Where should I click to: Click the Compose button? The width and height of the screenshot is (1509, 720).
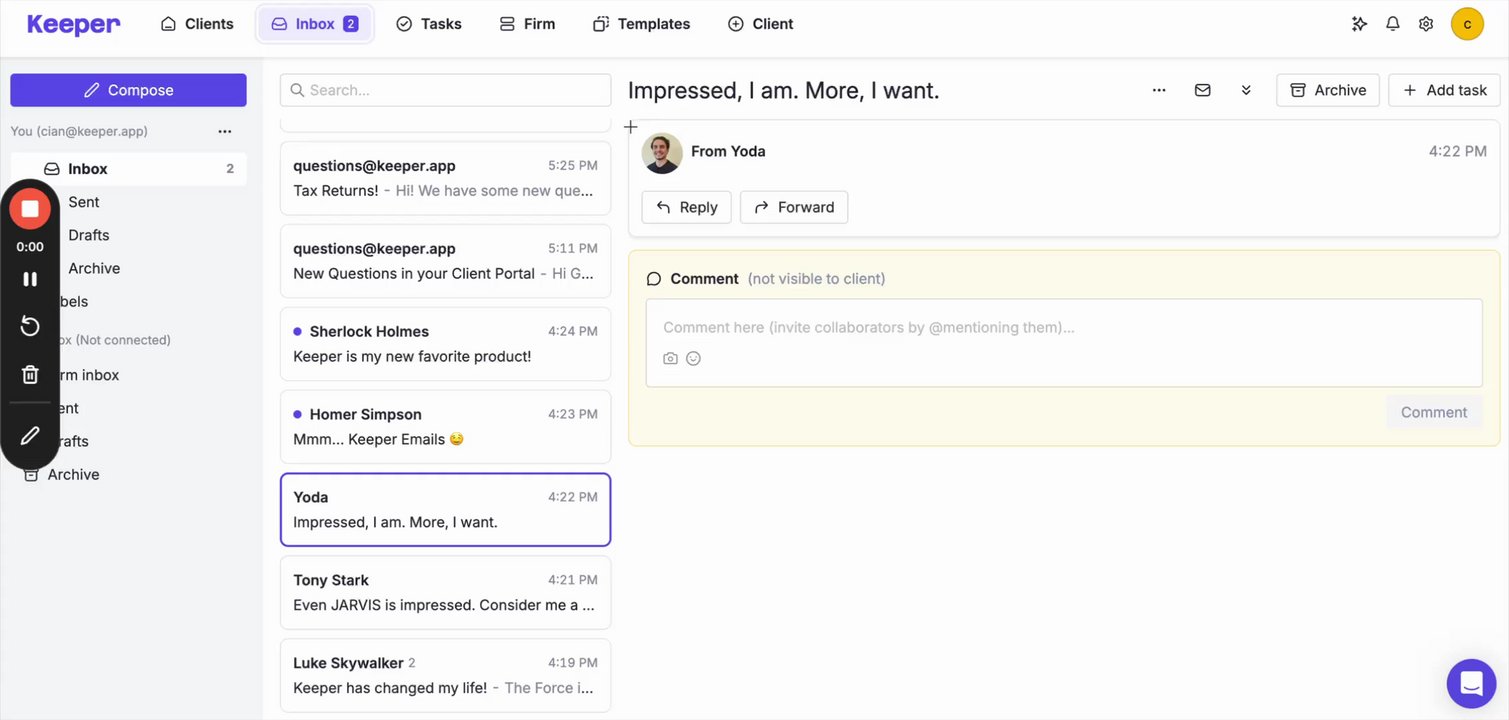[x=128, y=90]
